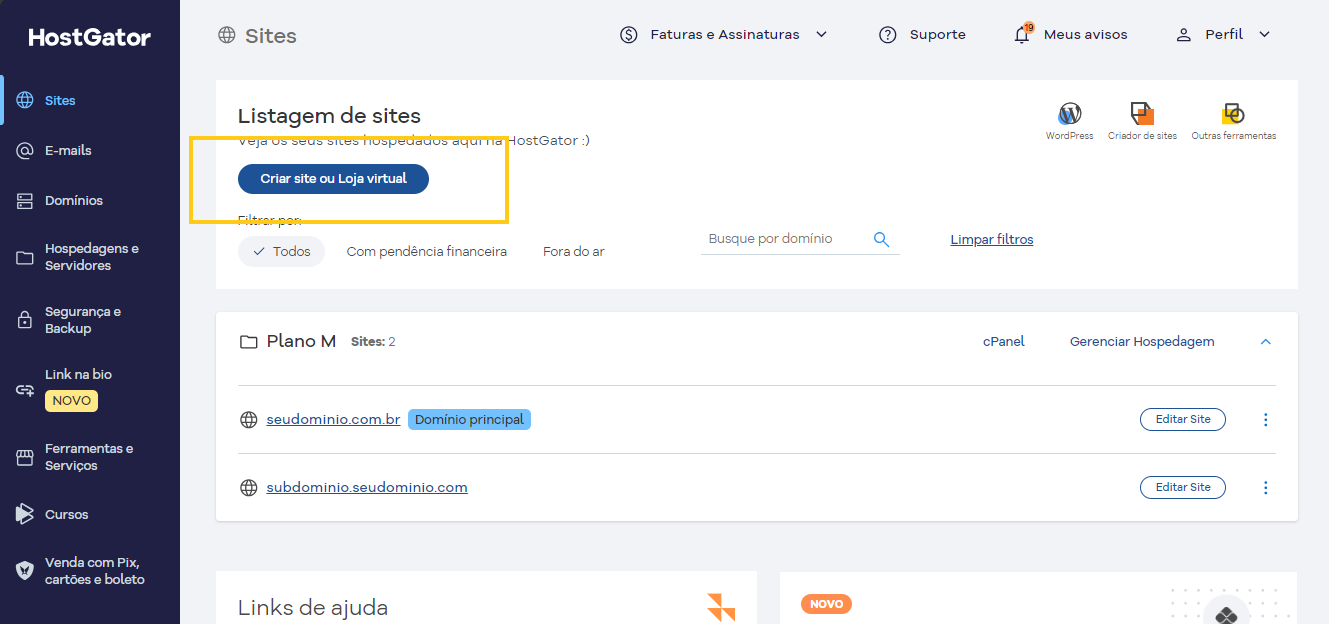This screenshot has width=1329, height=624.
Task: Click the Plano M folder icon
Action: tap(249, 342)
